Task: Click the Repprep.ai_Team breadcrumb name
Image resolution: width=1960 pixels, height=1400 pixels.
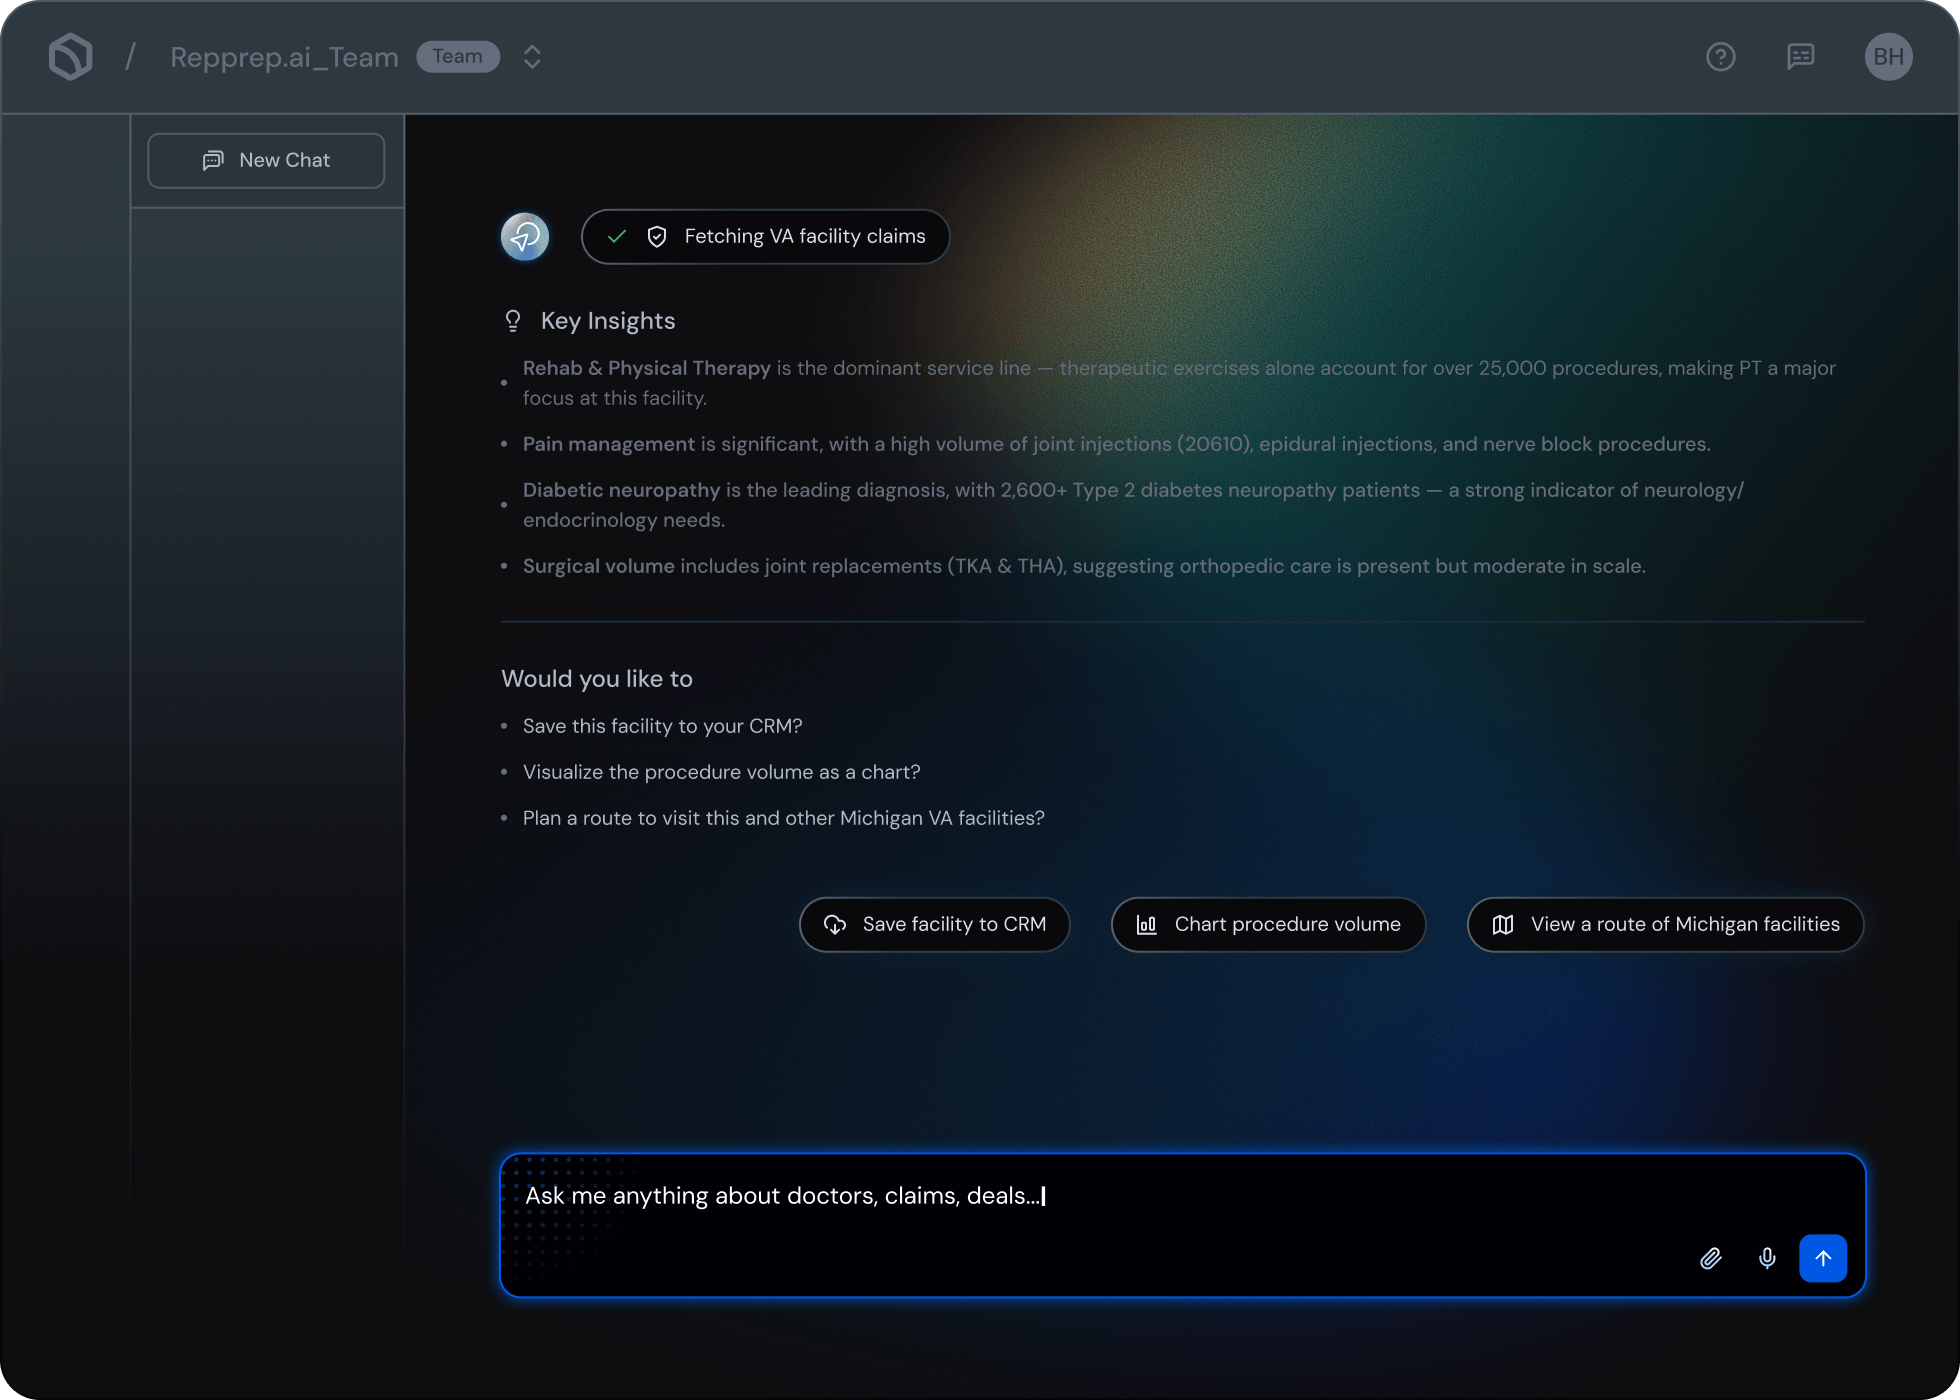Action: [284, 58]
